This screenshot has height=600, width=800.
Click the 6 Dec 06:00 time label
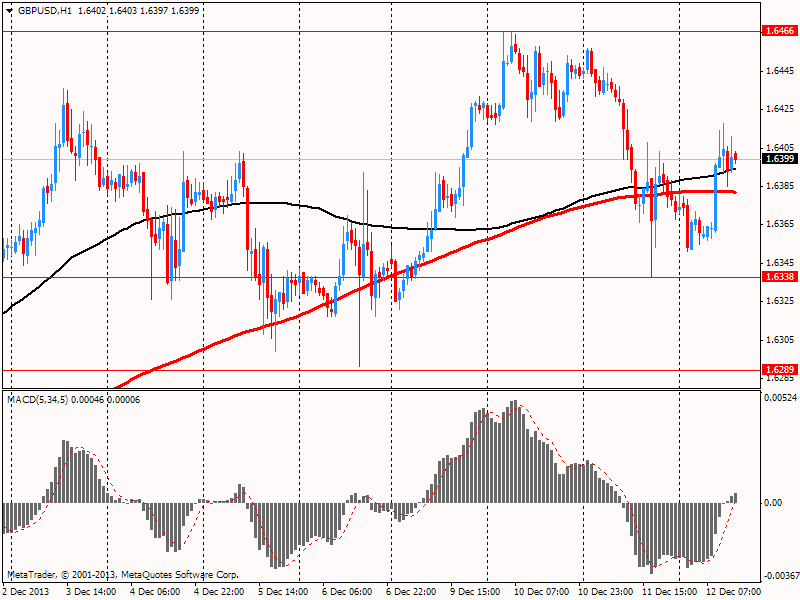[347, 592]
